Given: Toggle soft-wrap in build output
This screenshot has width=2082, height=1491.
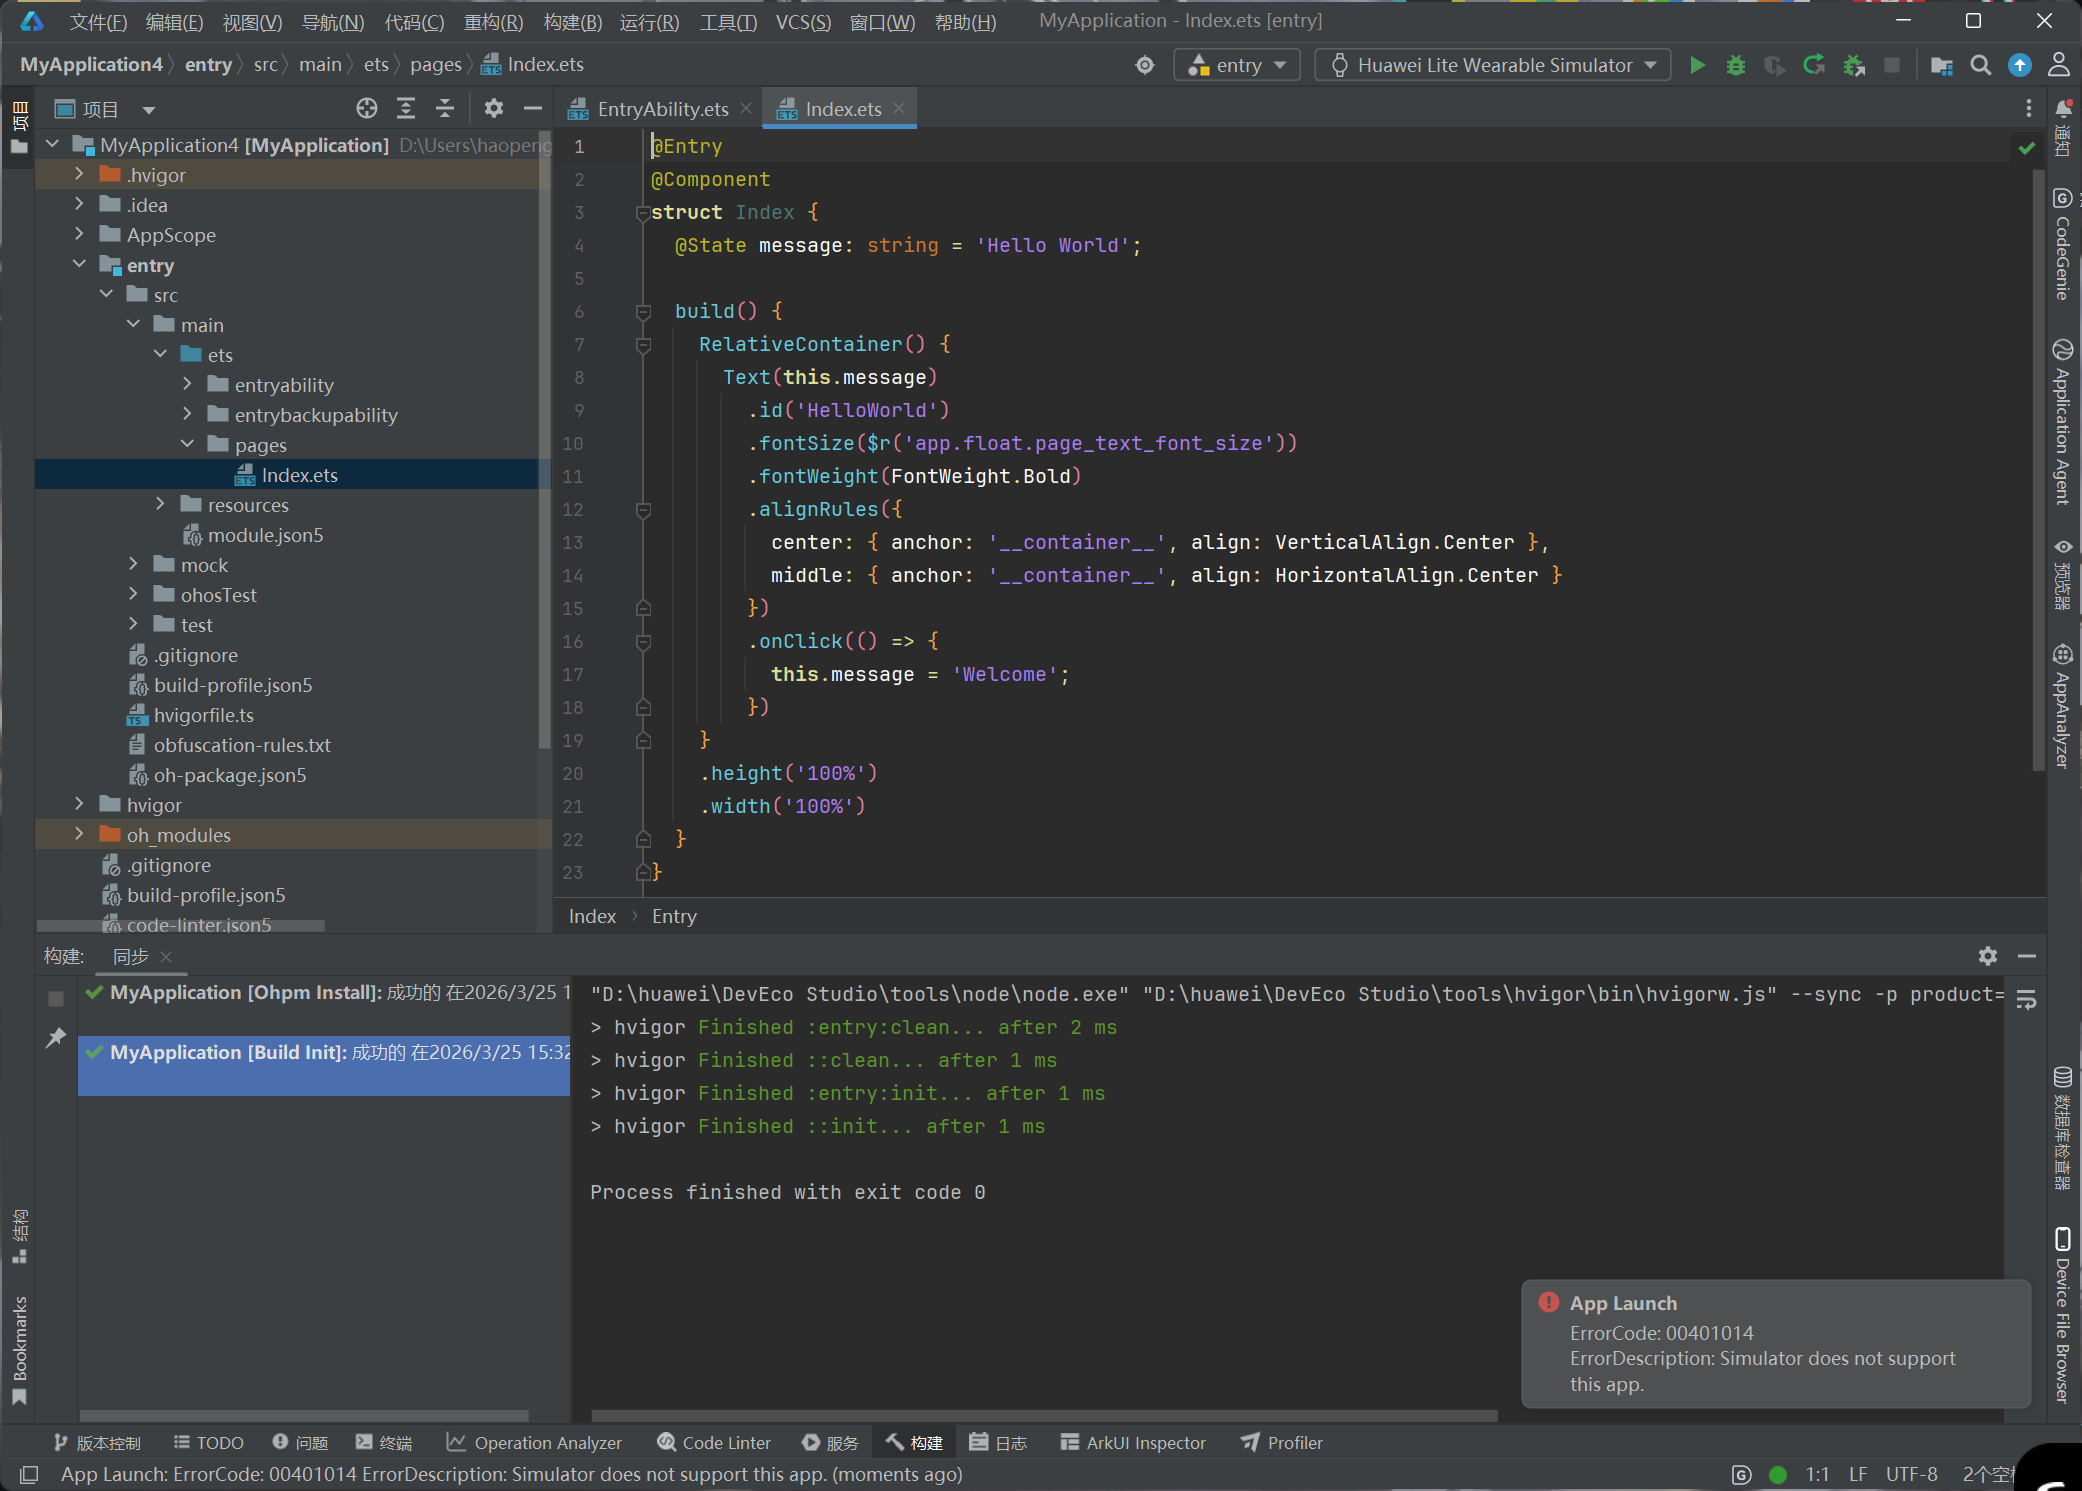Looking at the screenshot, I should click(x=2026, y=999).
